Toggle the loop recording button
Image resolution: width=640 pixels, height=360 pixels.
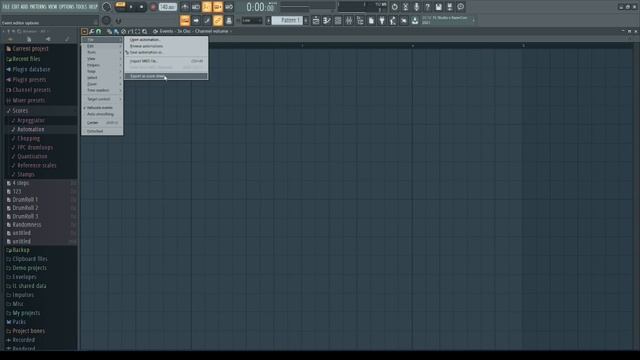coord(229,7)
